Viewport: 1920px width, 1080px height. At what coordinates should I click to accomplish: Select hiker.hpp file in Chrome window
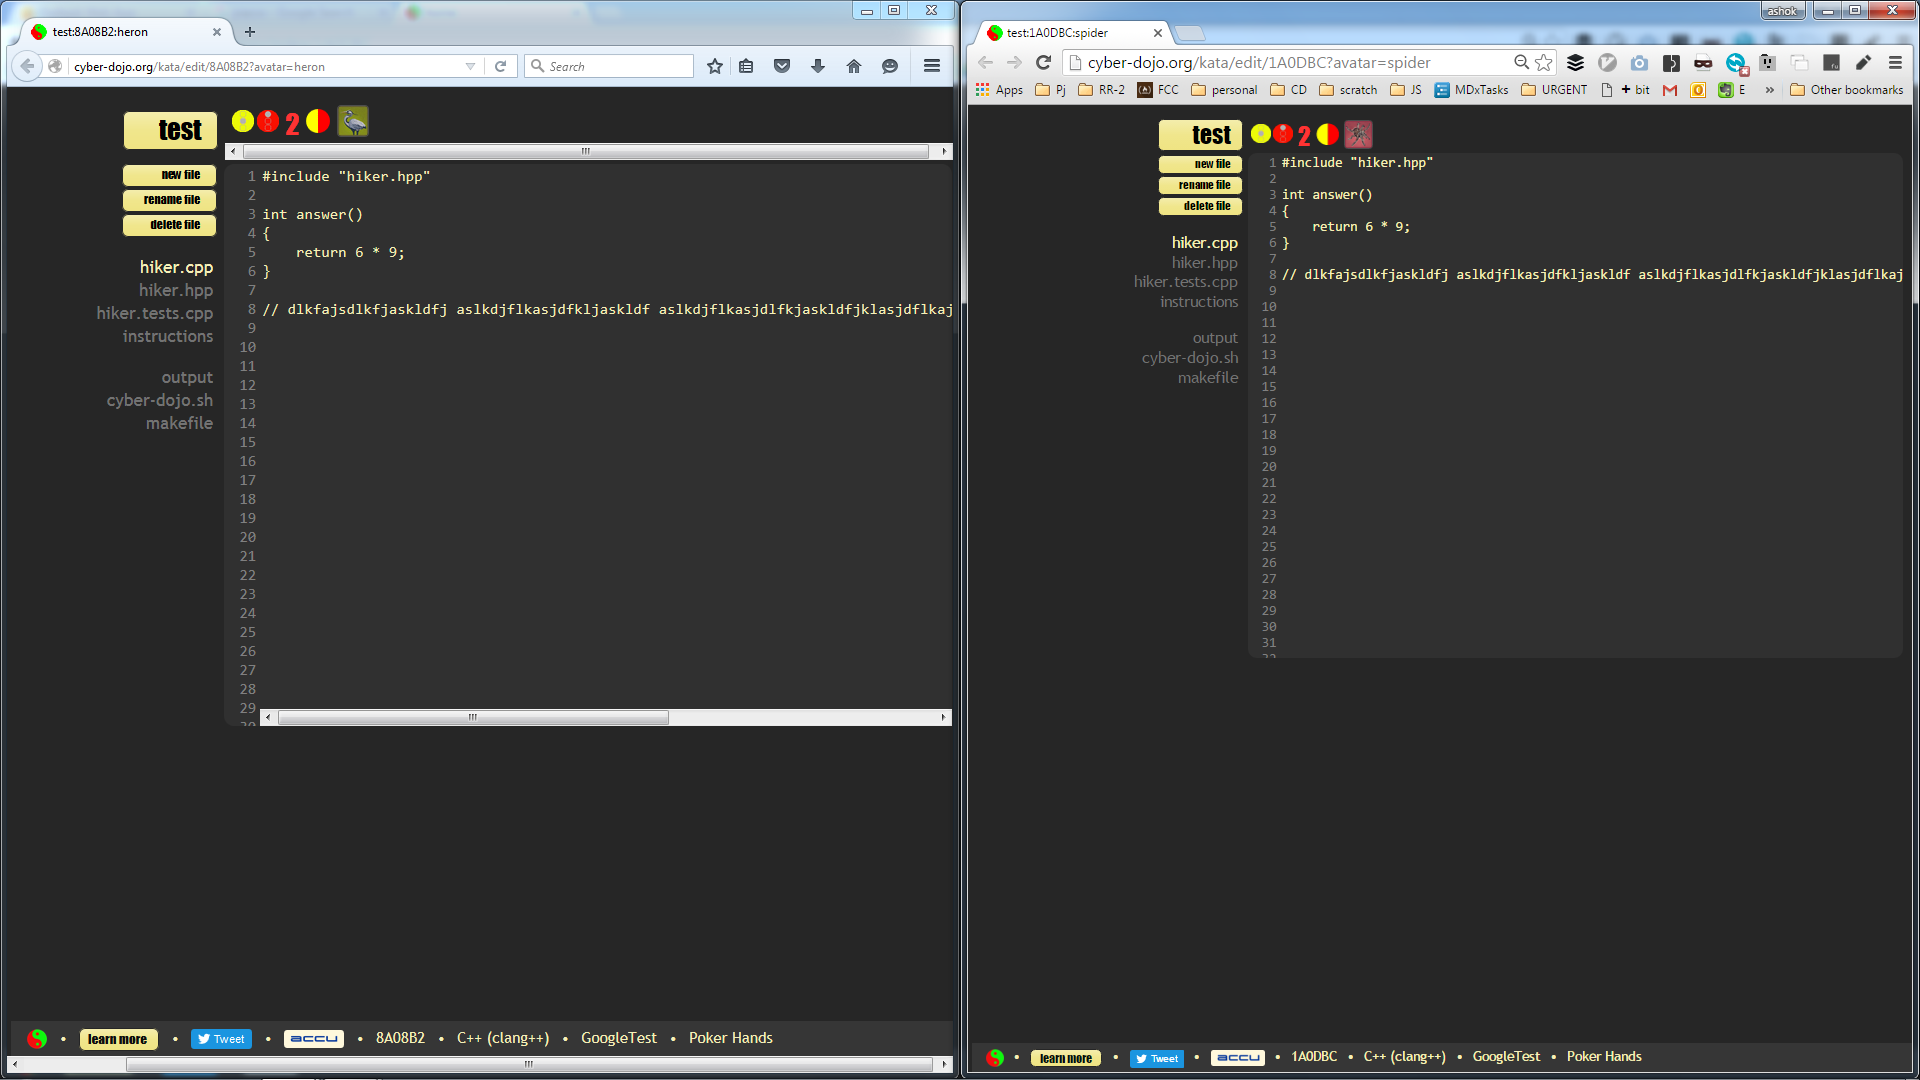pos(1205,263)
